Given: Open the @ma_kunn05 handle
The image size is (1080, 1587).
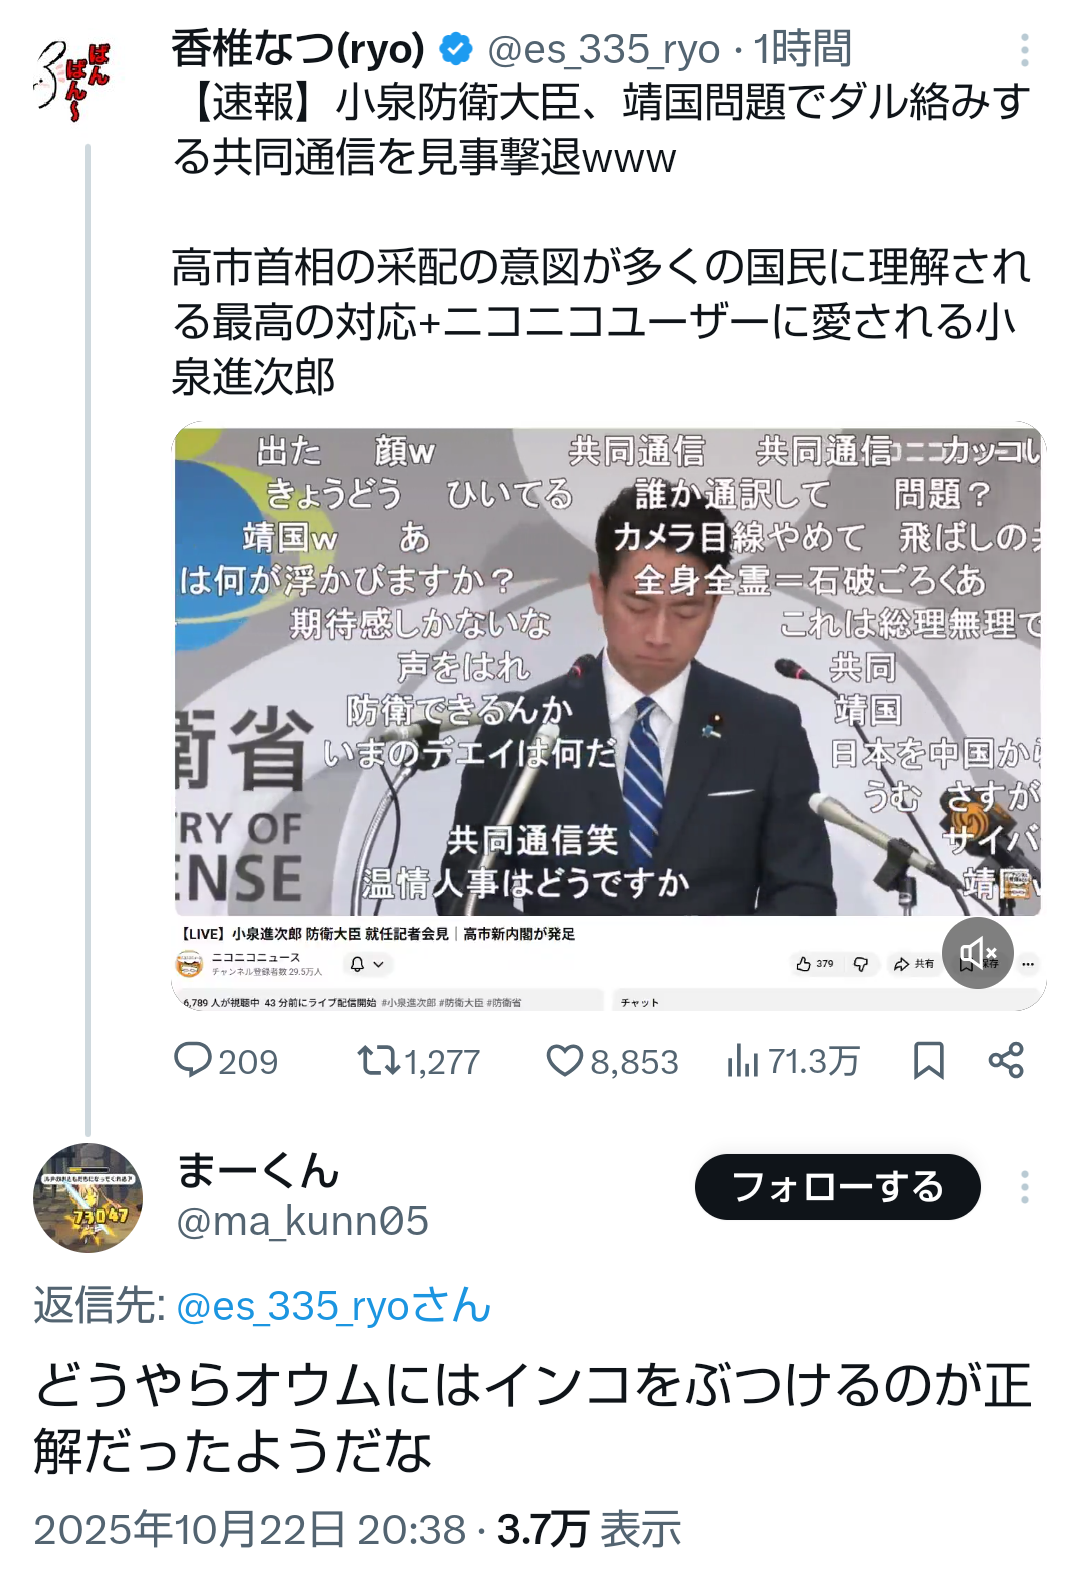Looking at the screenshot, I should [302, 1221].
